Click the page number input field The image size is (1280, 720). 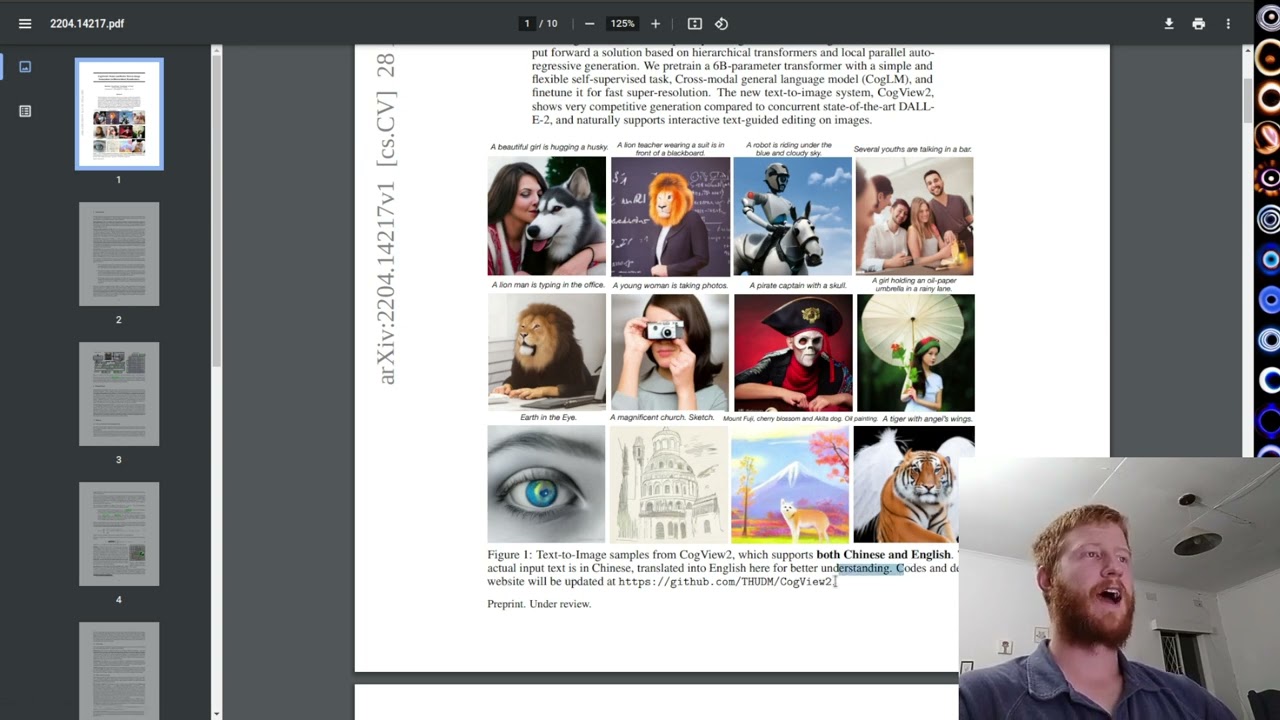[527, 24]
